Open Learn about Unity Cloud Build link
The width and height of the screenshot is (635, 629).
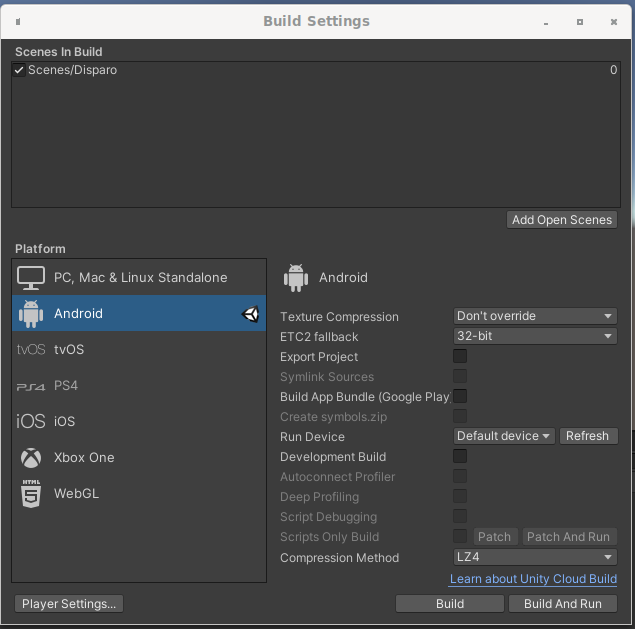coord(533,579)
